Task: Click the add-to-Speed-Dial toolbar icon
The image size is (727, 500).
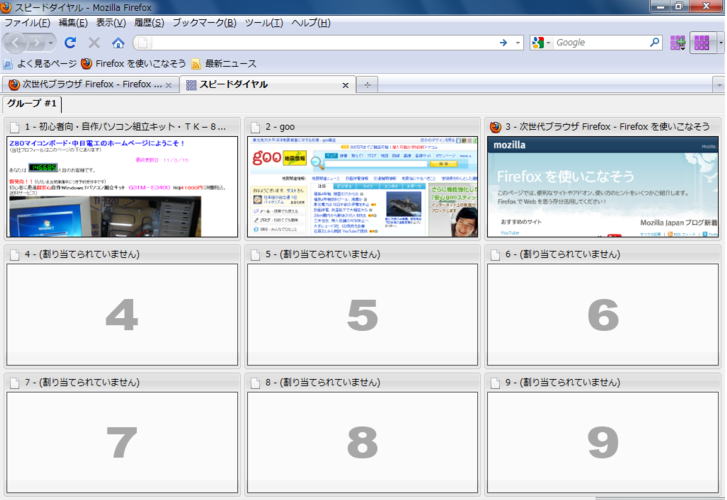Action: click(678, 43)
